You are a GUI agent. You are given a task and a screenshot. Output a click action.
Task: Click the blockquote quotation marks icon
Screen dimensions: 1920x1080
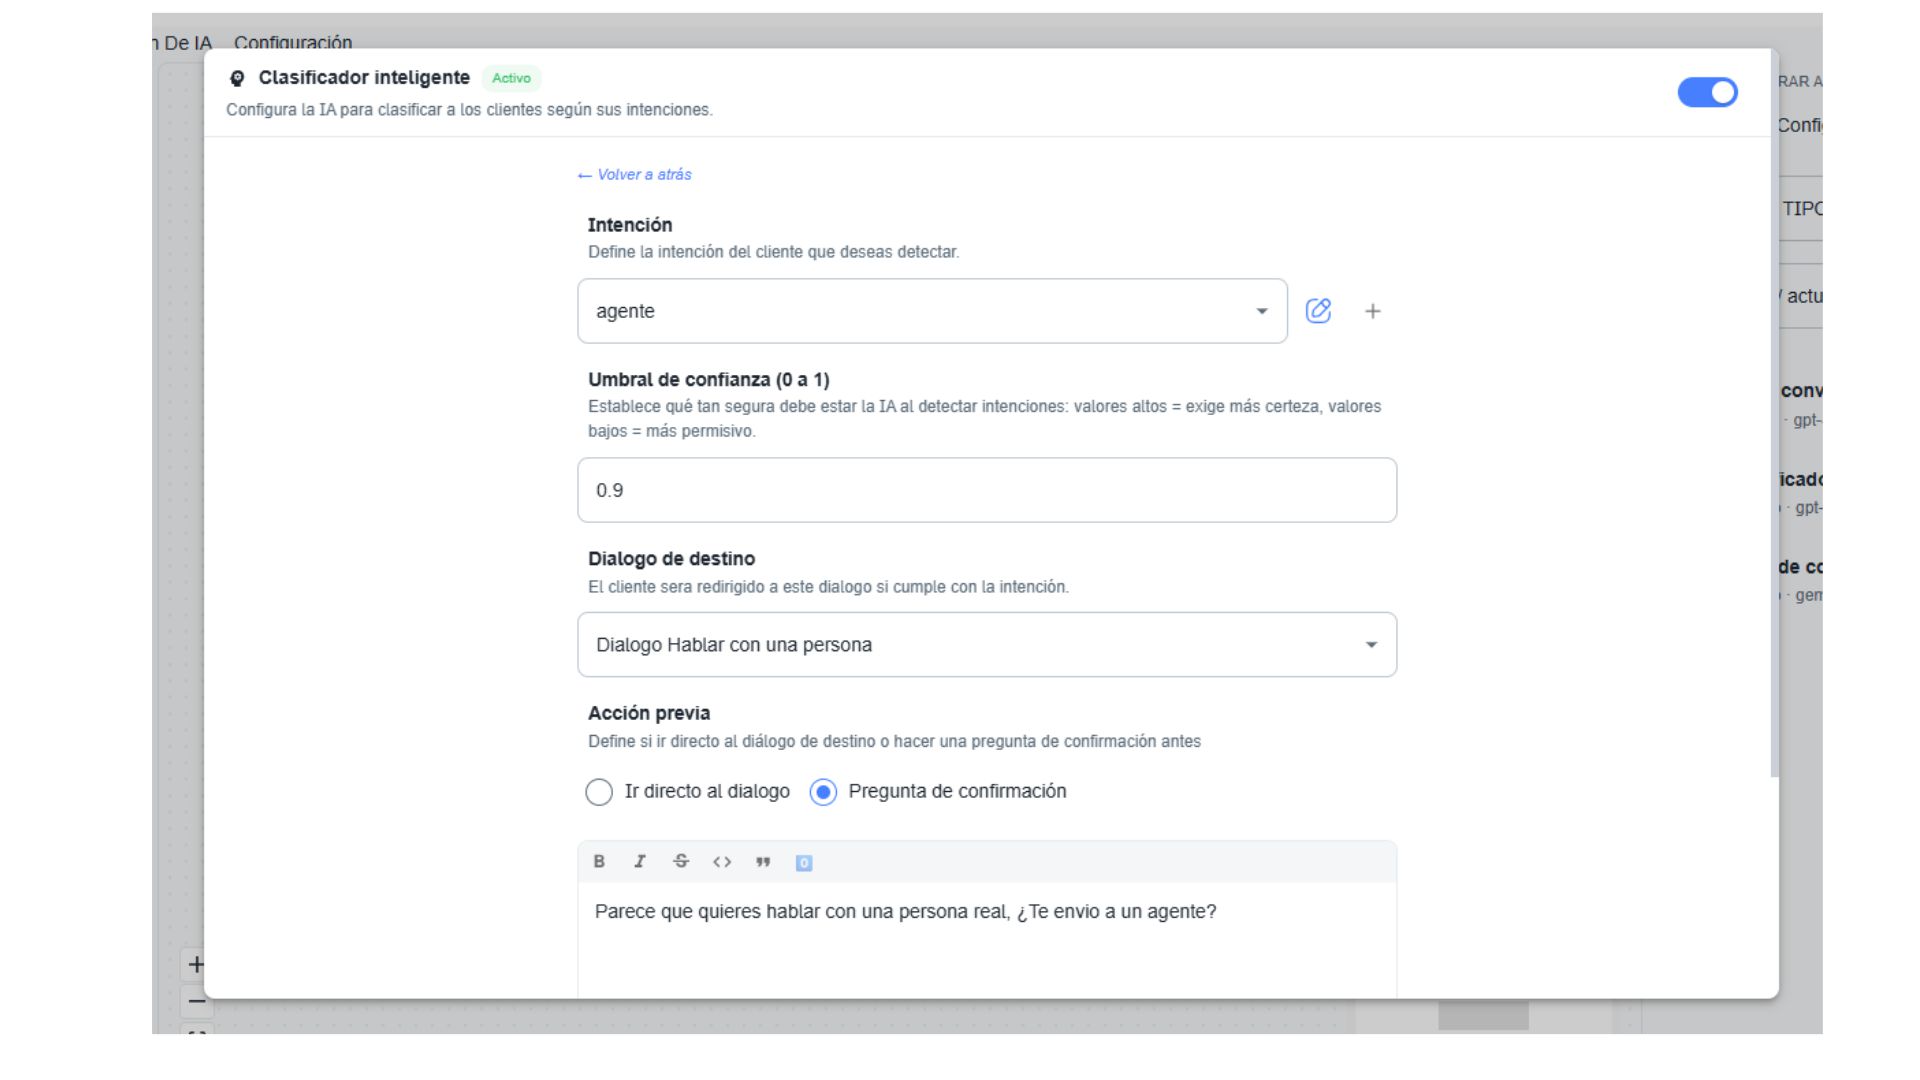click(x=763, y=862)
